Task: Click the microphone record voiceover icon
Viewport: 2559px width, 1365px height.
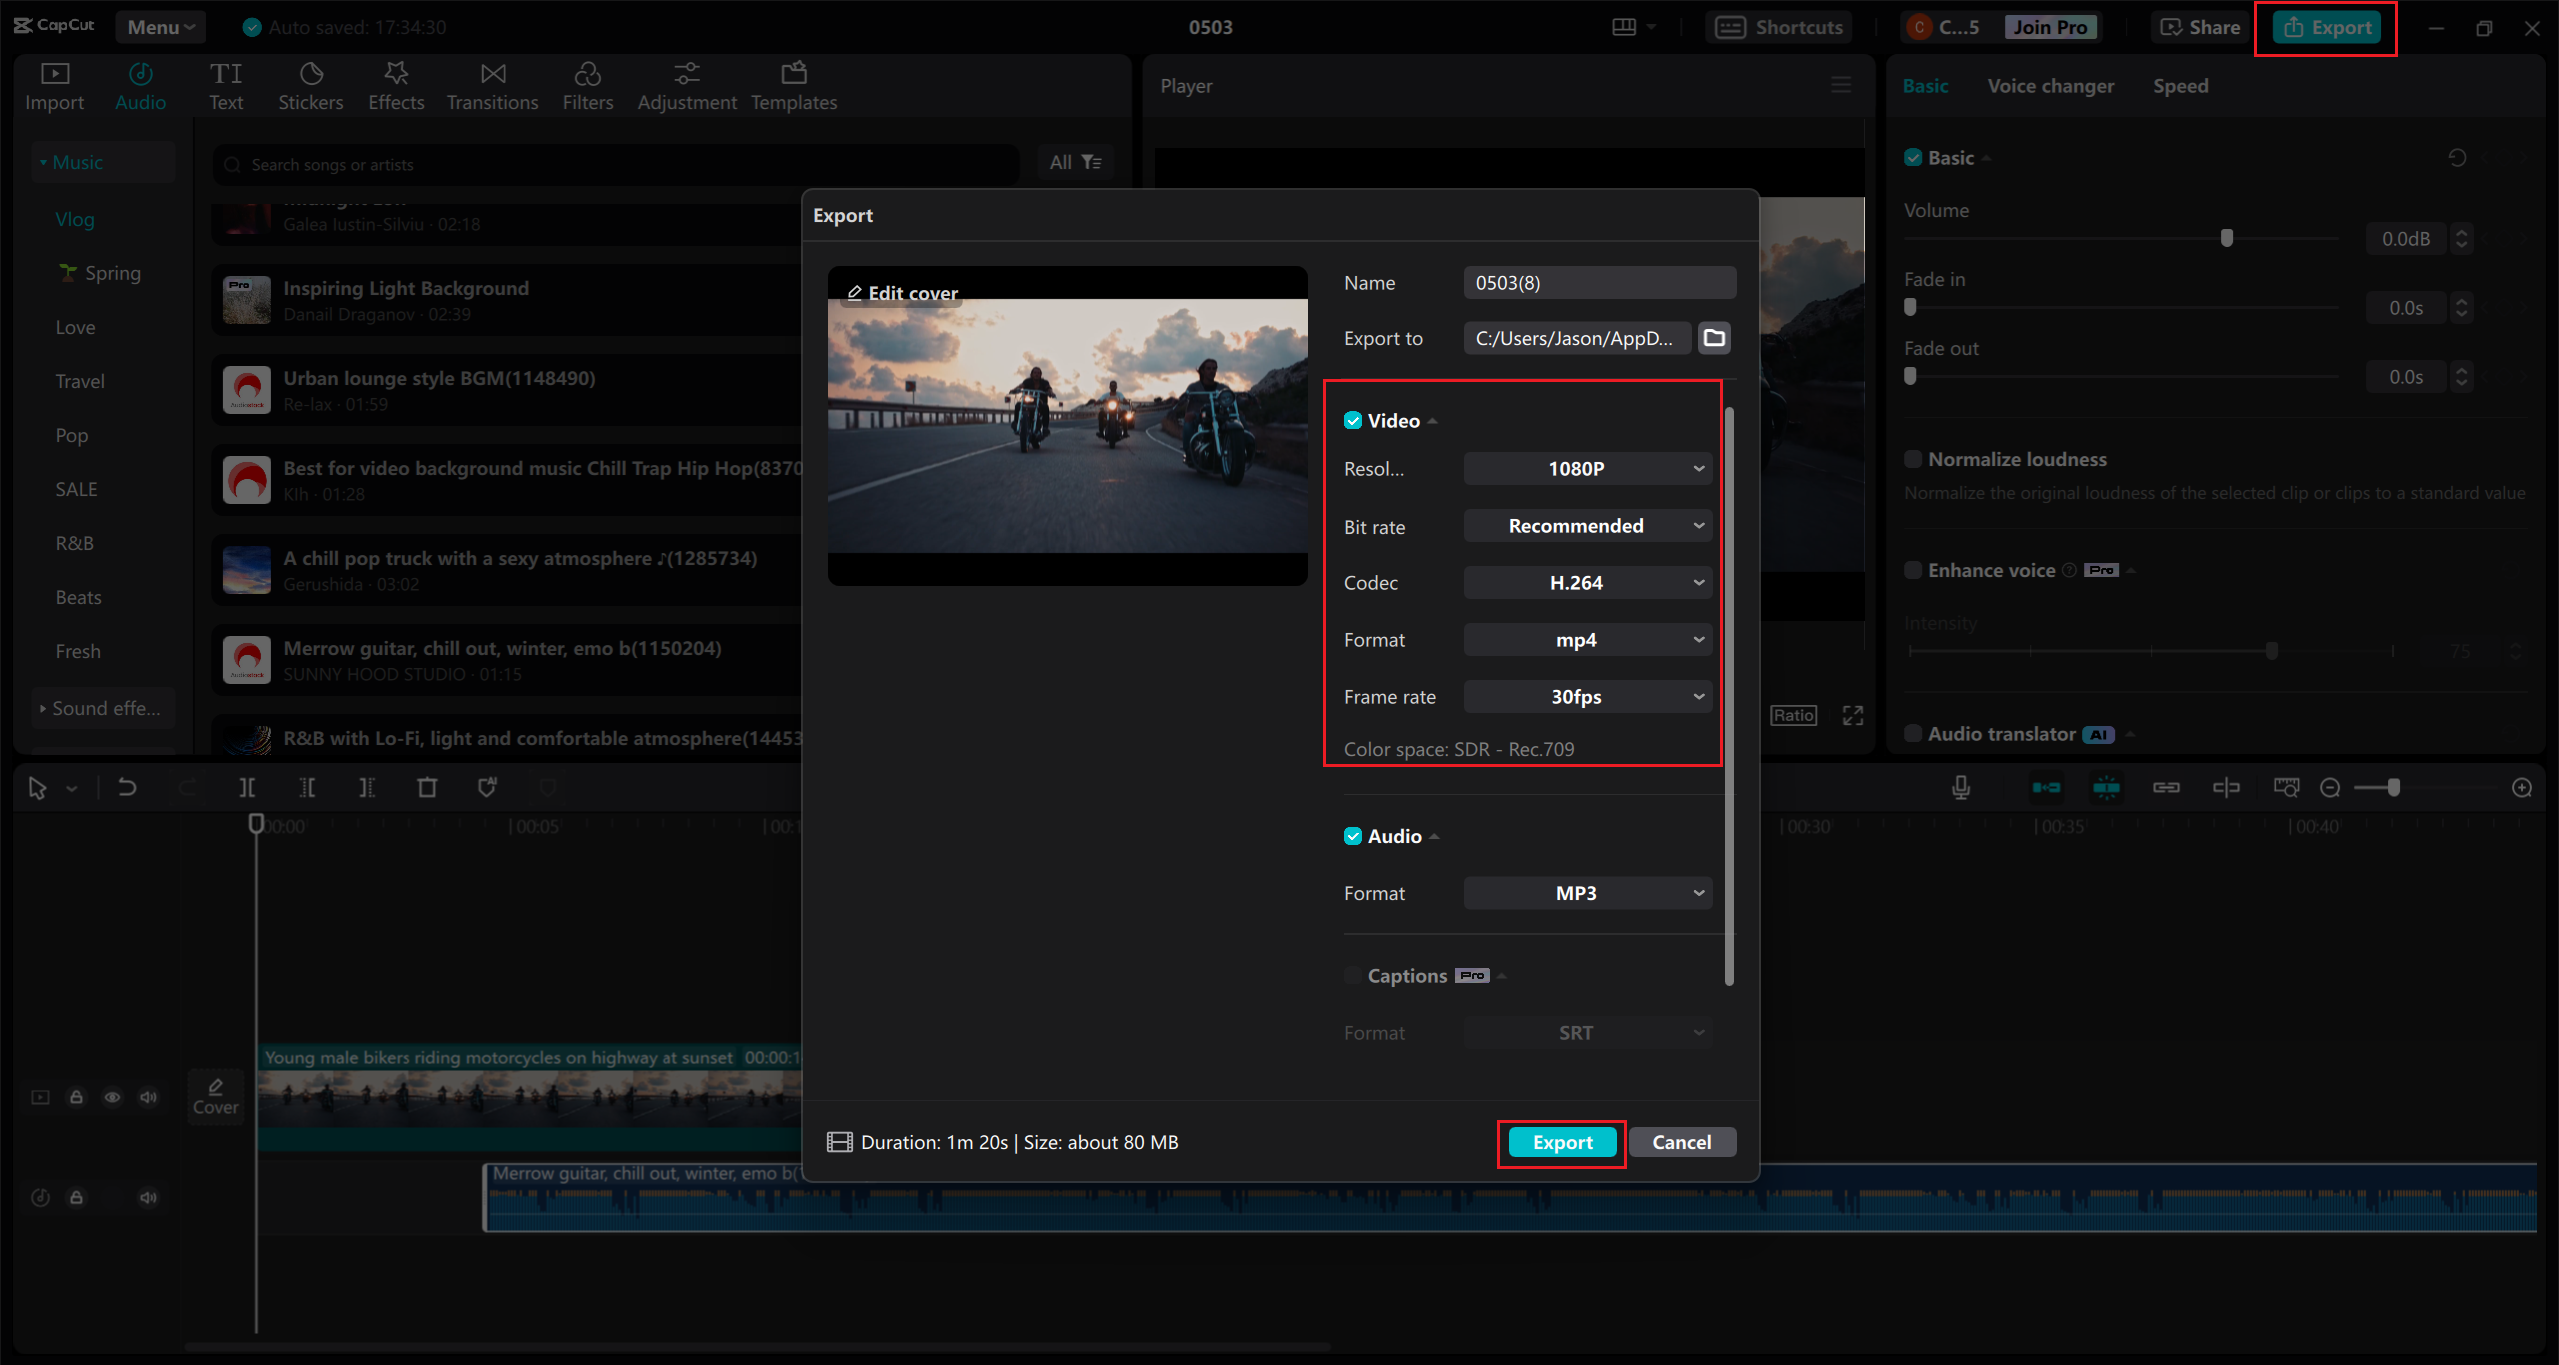Action: tap(1961, 788)
